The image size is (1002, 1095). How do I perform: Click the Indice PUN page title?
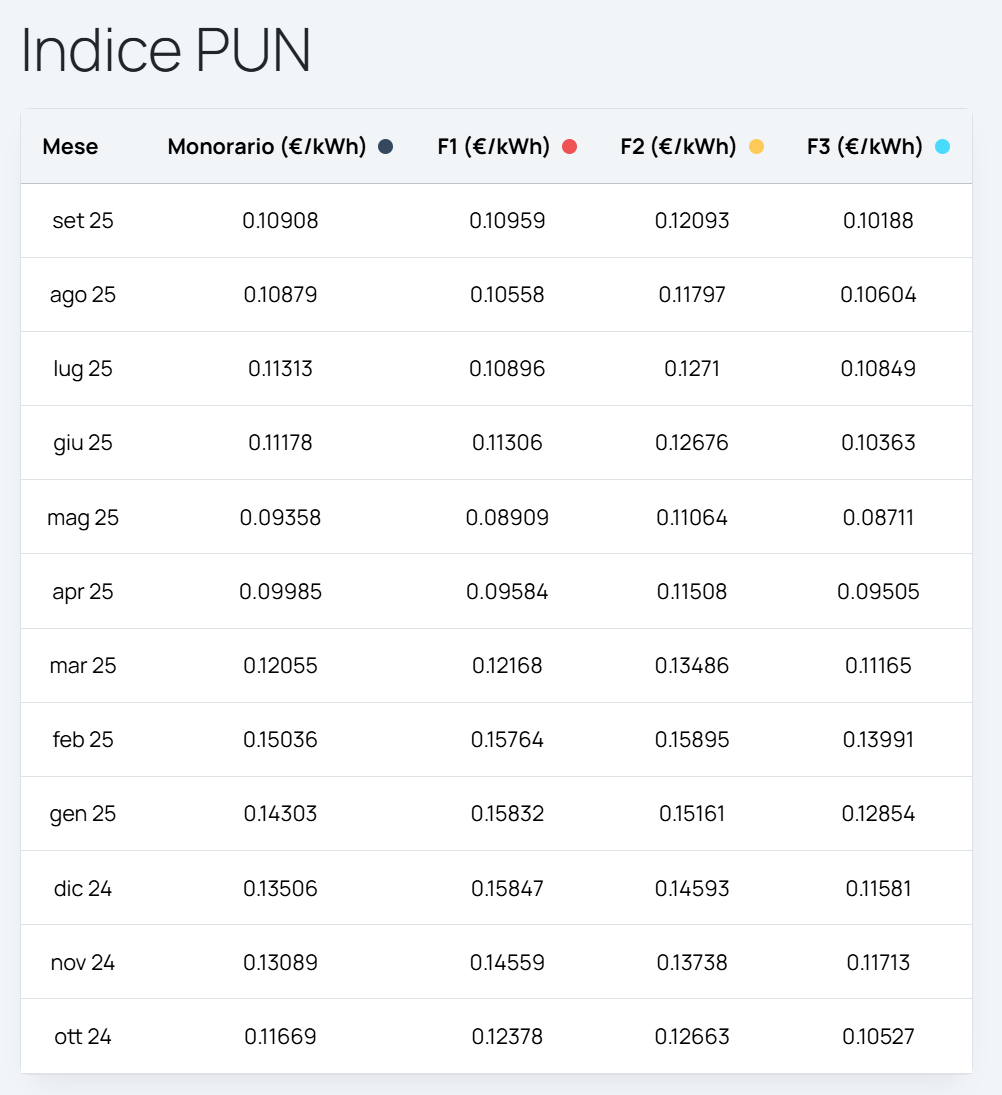point(166,50)
